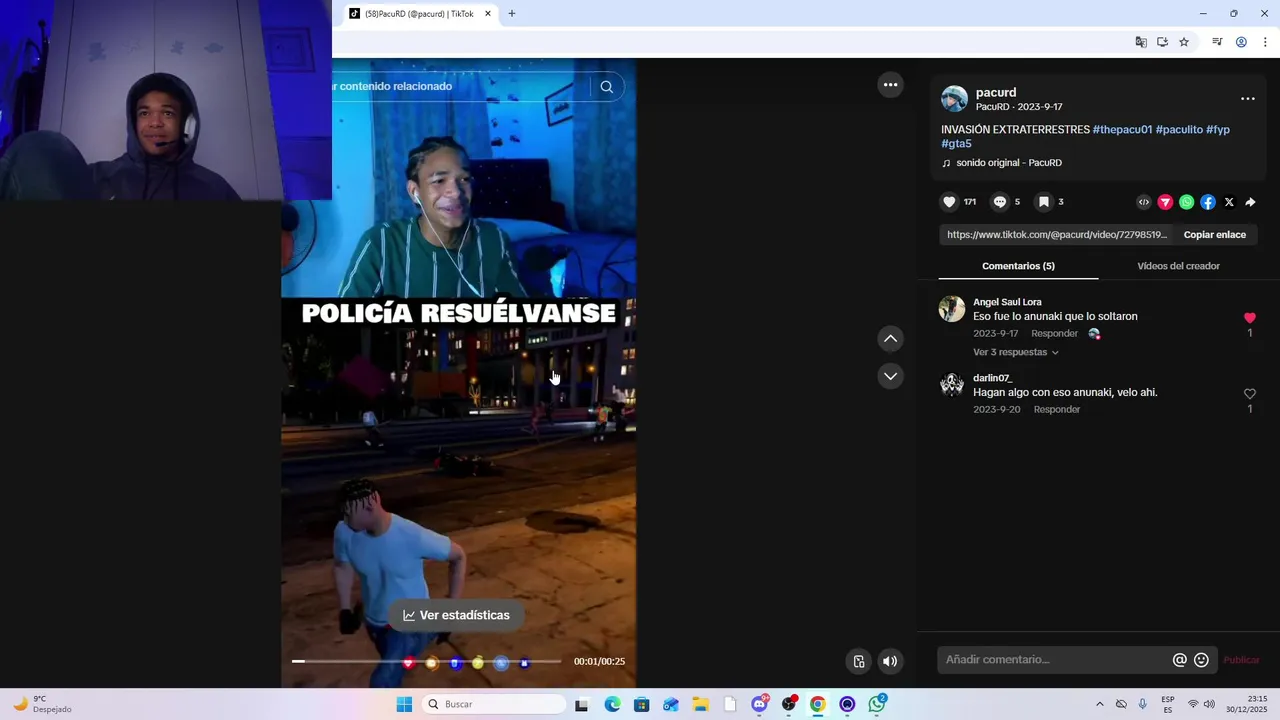
Task: Open Discord from taskbar
Action: (x=760, y=705)
